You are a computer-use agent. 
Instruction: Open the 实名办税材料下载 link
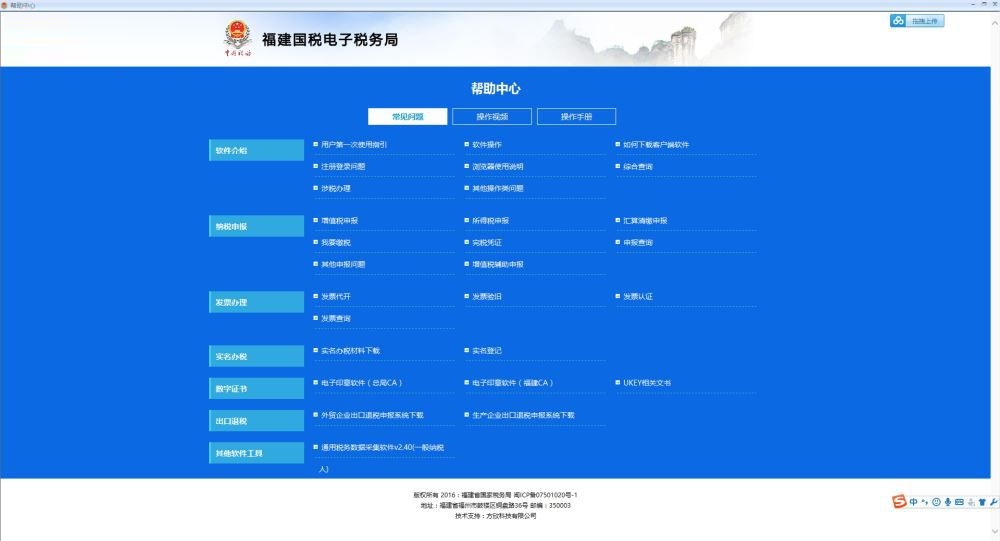350,351
